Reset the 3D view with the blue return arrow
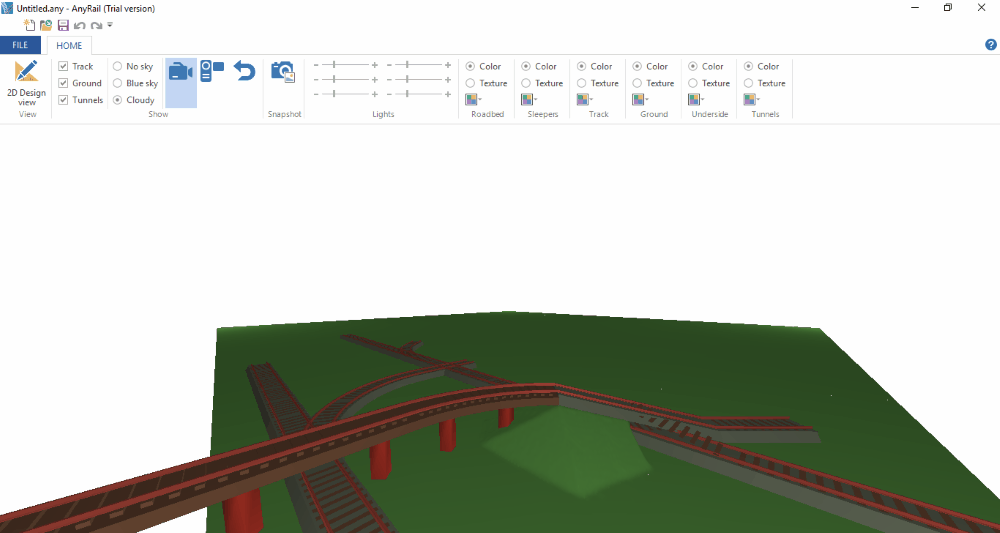1000x533 pixels. point(244,70)
